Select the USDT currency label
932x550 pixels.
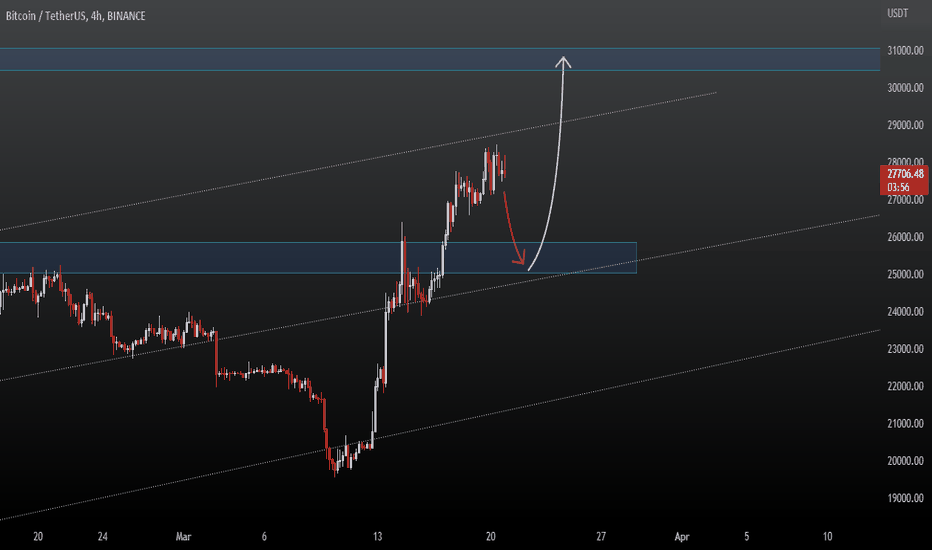[898, 13]
